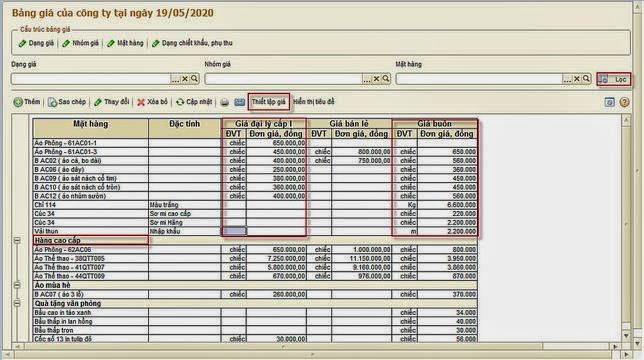This screenshot has width=644, height=360.
Task: Click the Giá buôn column header
Action: pos(435,124)
